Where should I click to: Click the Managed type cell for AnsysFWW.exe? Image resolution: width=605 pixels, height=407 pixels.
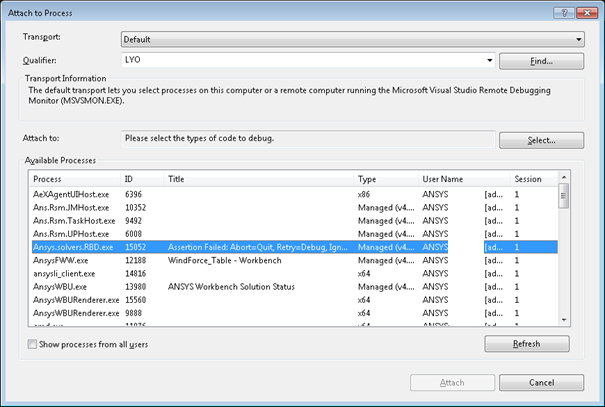386,260
